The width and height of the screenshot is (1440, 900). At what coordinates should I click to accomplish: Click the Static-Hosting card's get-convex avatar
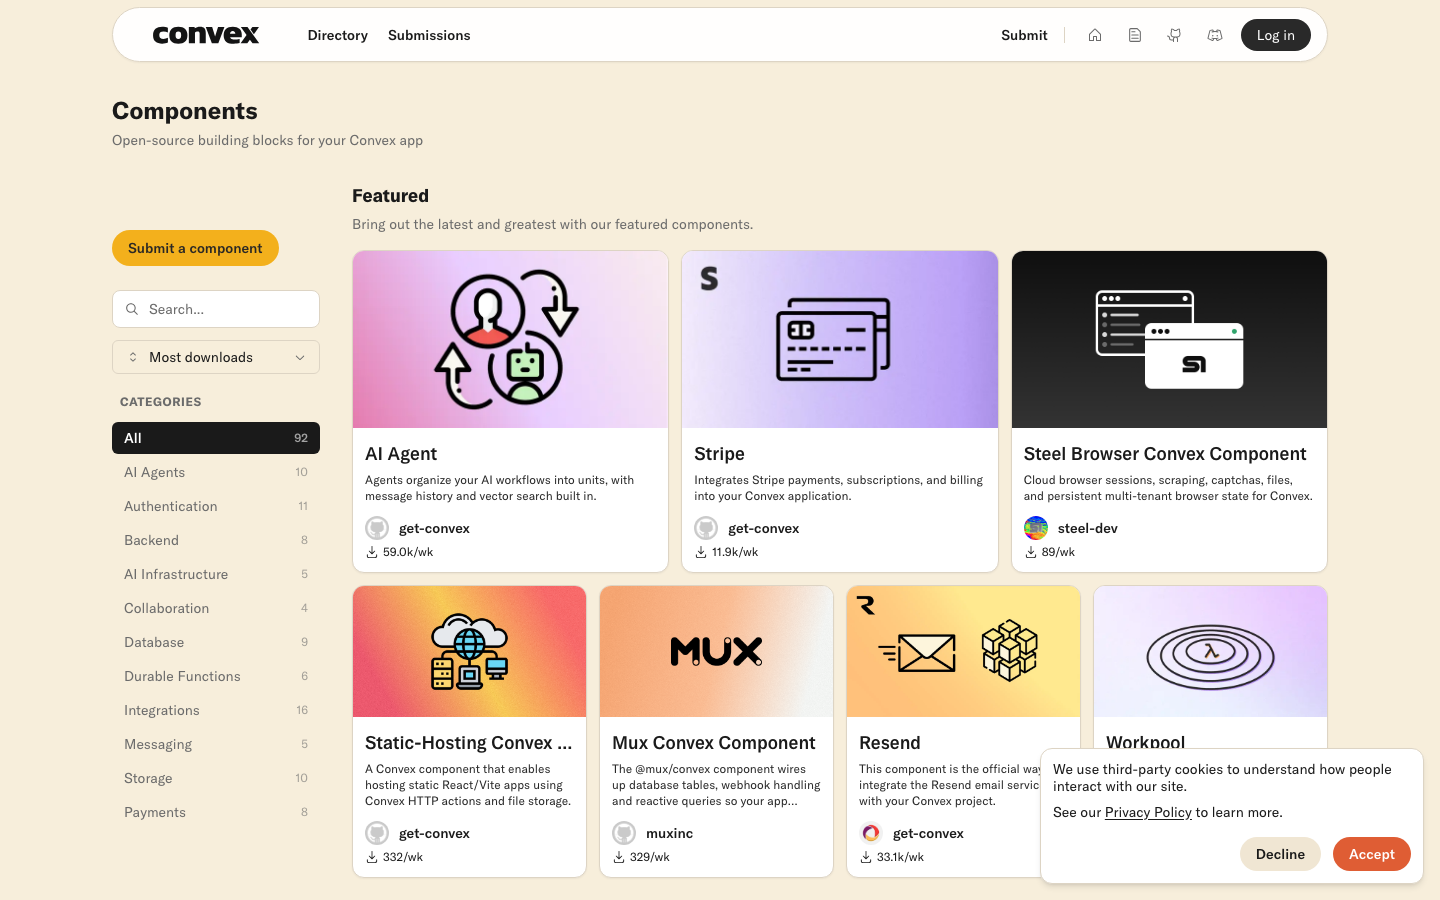pyautogui.click(x=377, y=833)
